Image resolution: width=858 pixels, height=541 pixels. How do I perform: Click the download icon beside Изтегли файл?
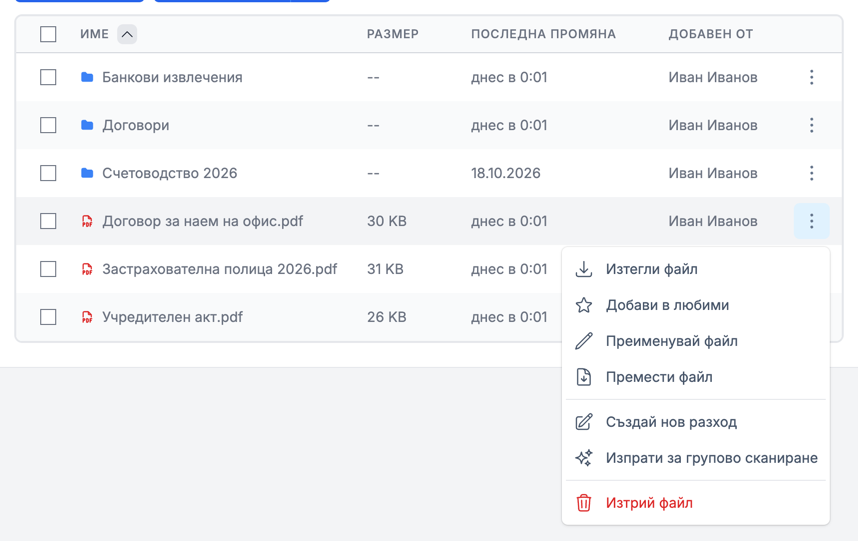coord(583,269)
